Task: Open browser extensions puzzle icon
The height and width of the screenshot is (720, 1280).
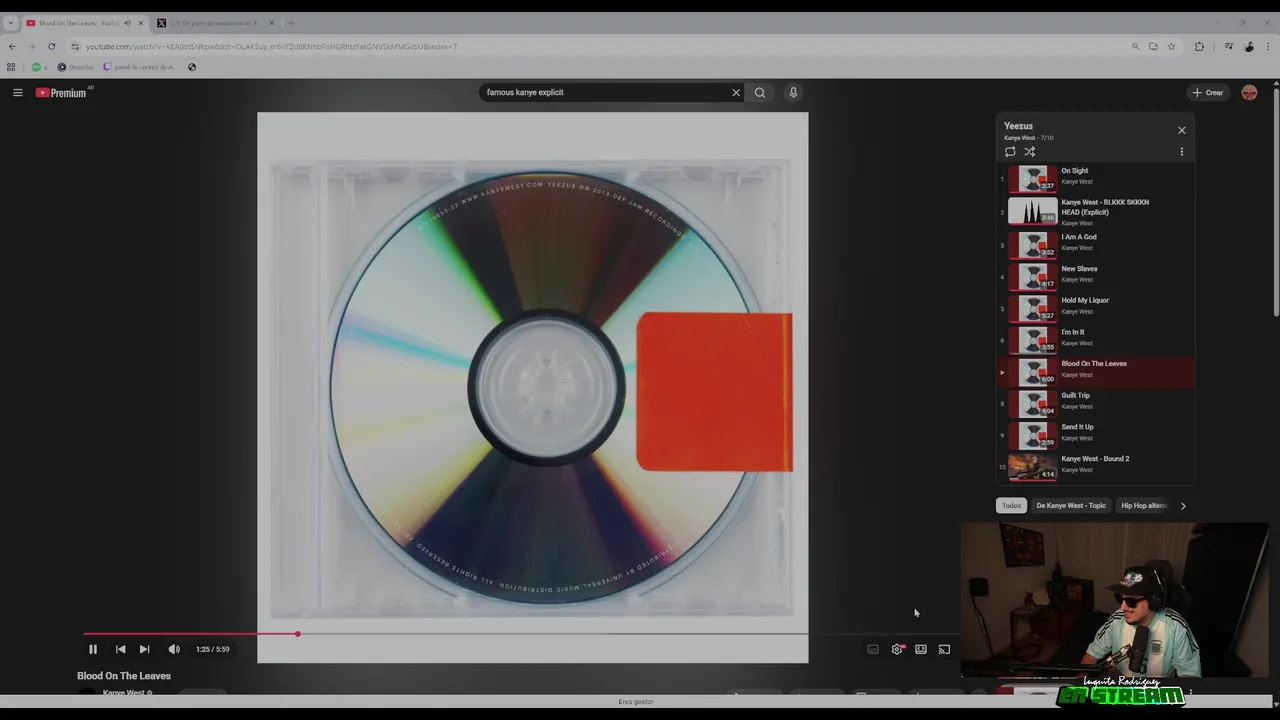Action: [1199, 46]
